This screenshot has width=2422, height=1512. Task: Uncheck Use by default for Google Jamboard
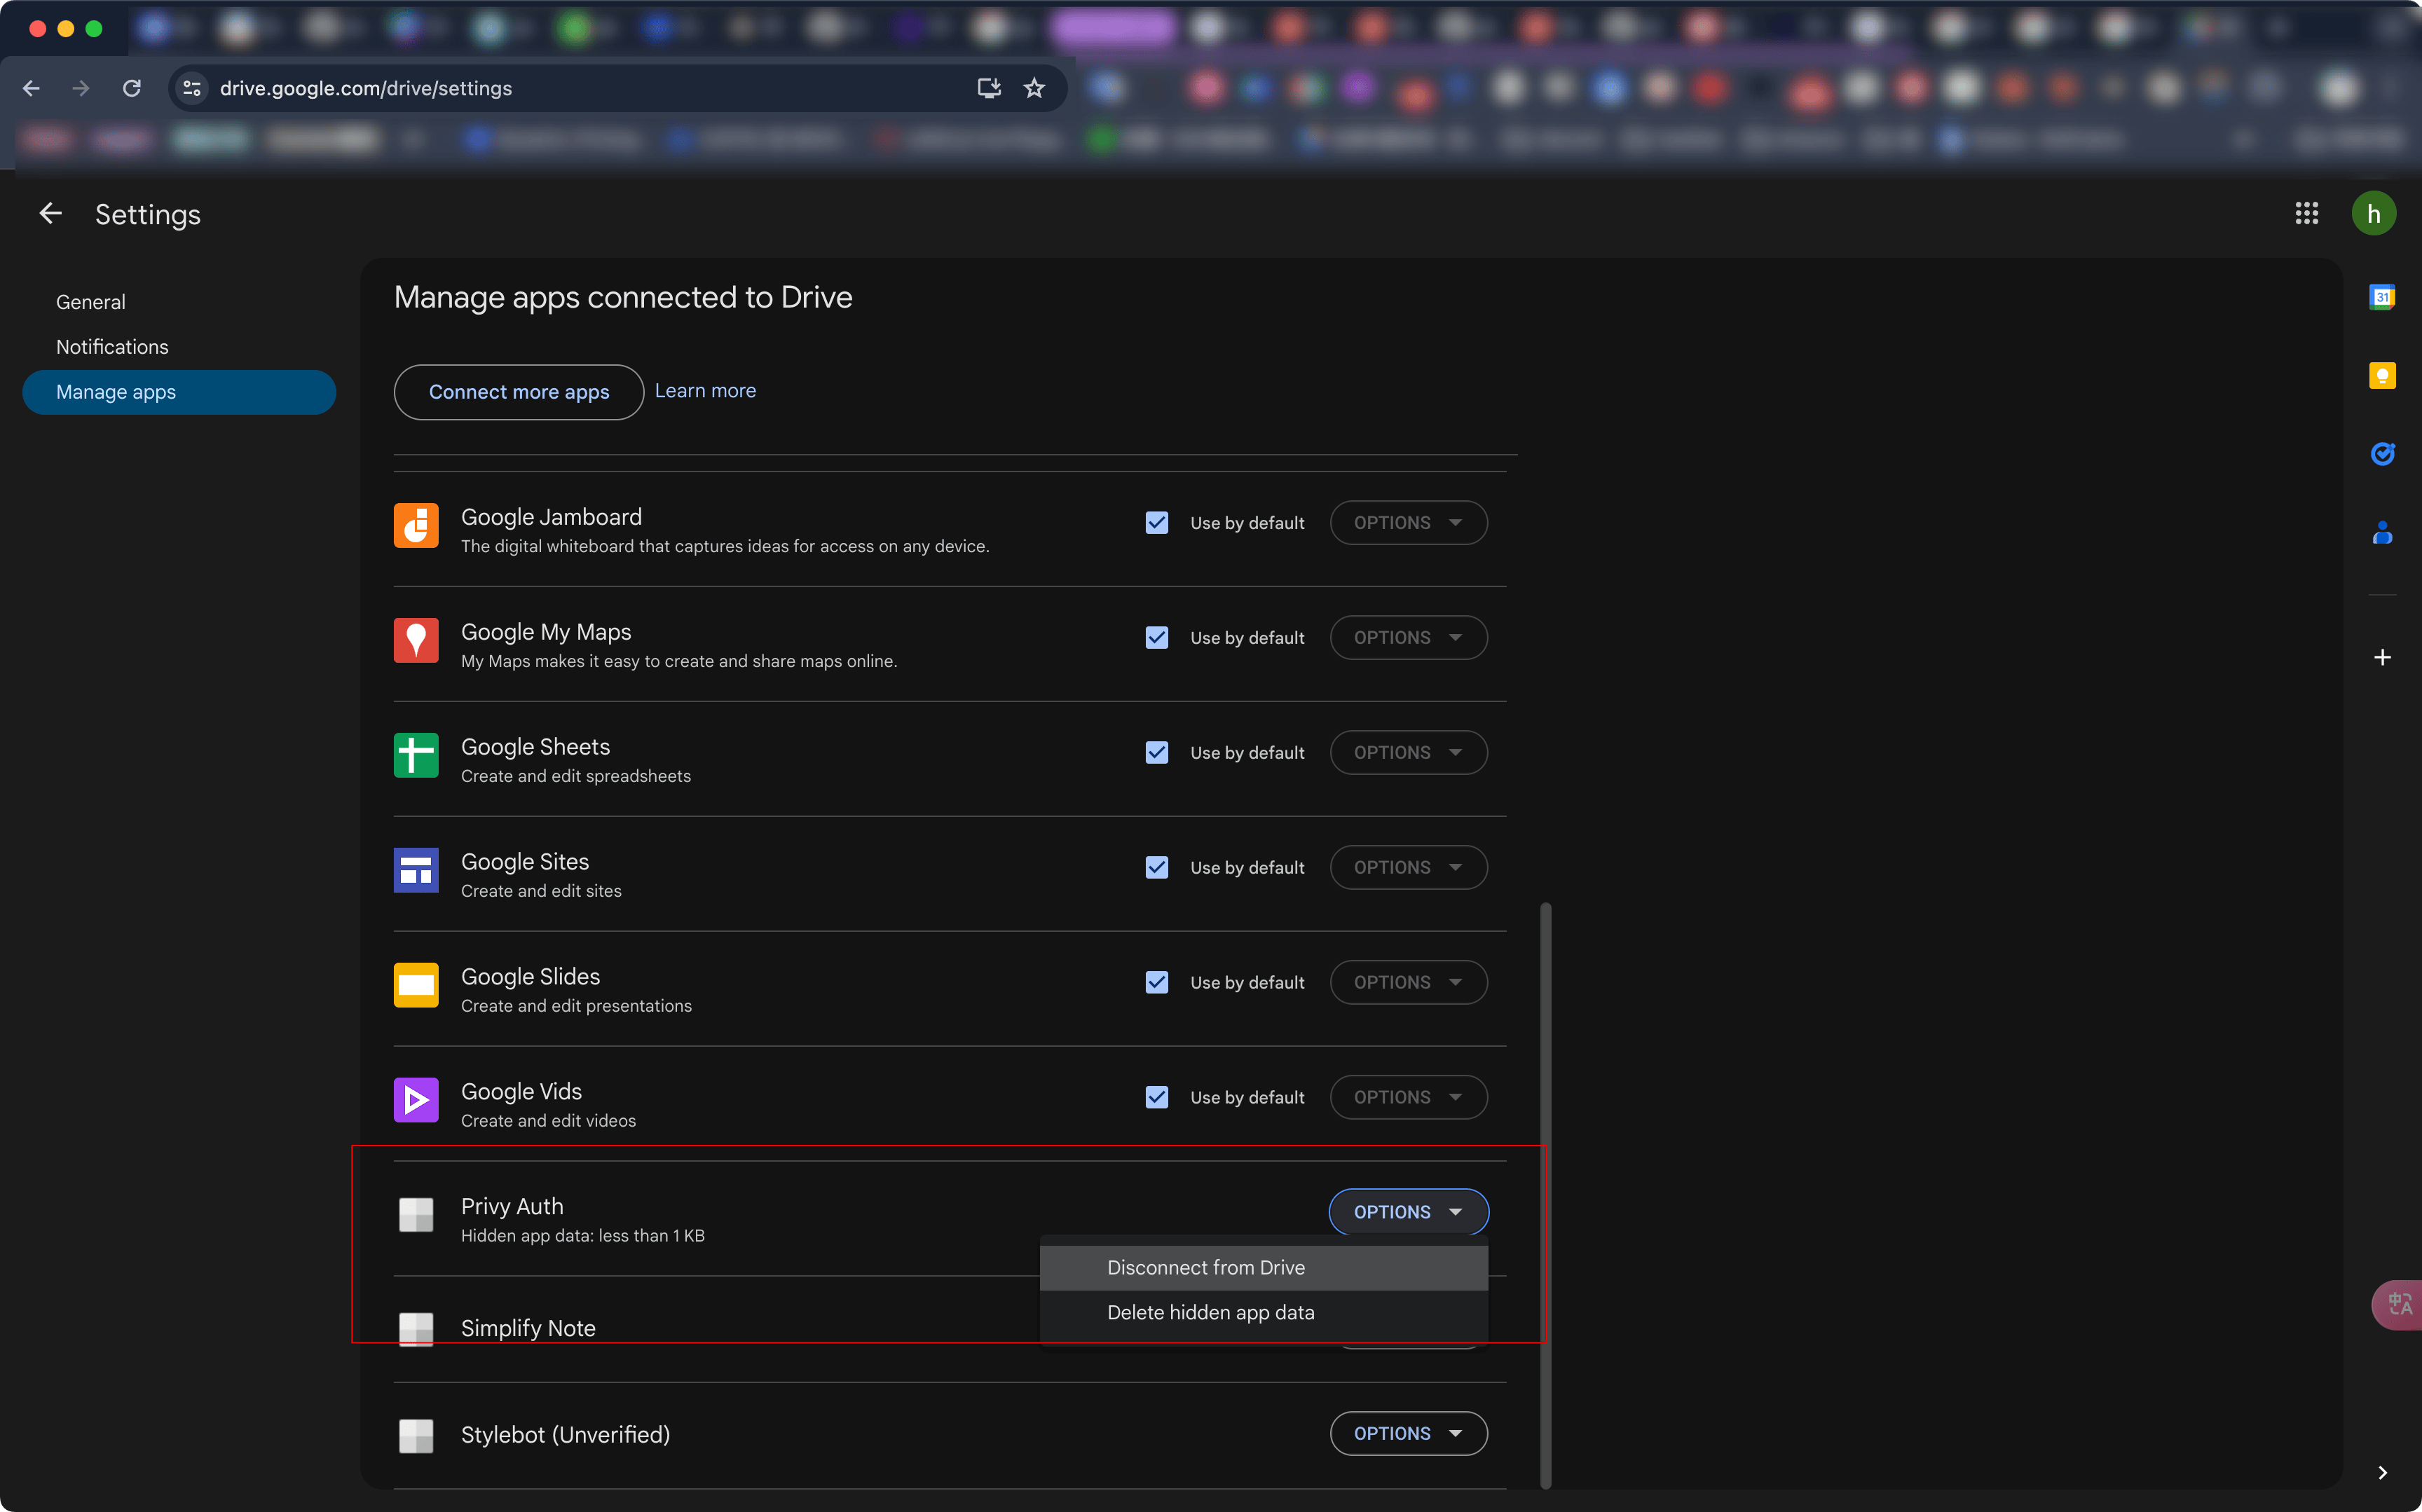(1157, 522)
